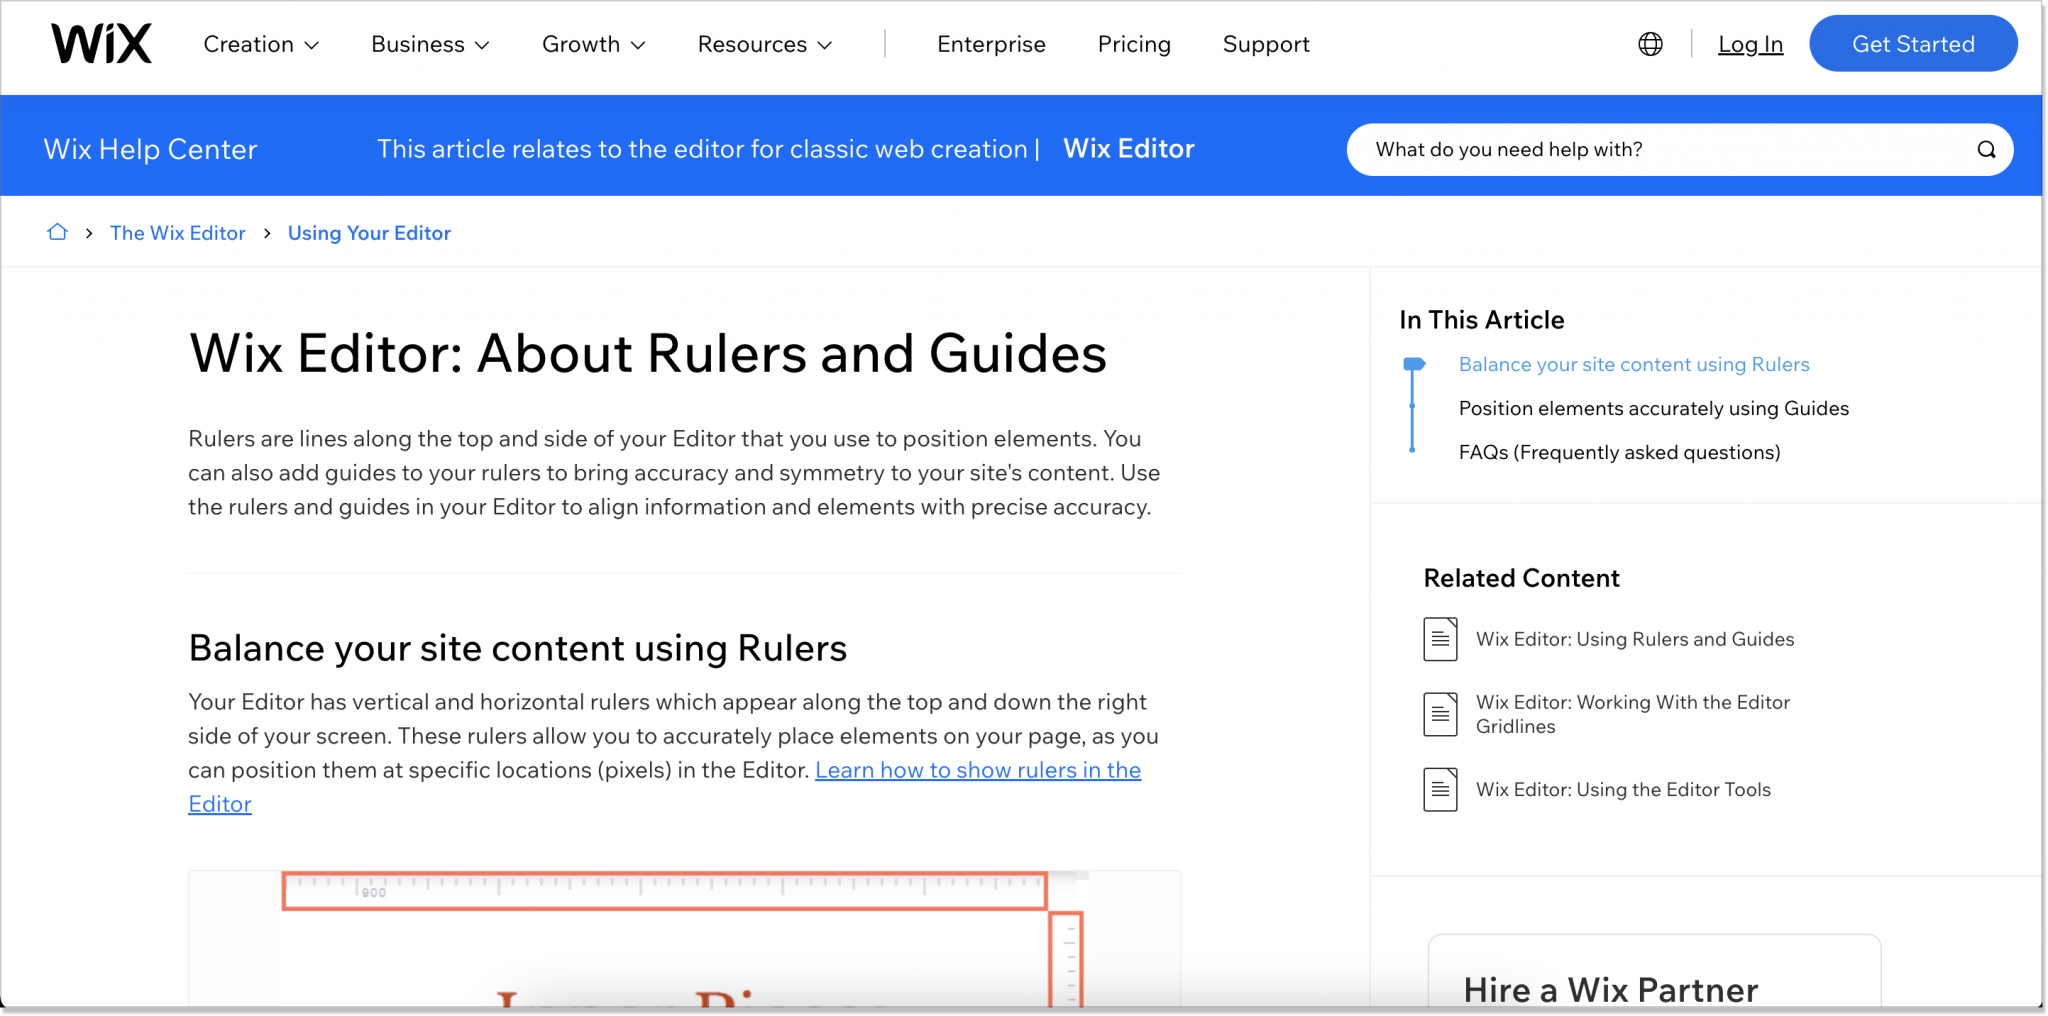This screenshot has width=2048, height=1016.
Task: Click the Log In link
Action: [1751, 44]
